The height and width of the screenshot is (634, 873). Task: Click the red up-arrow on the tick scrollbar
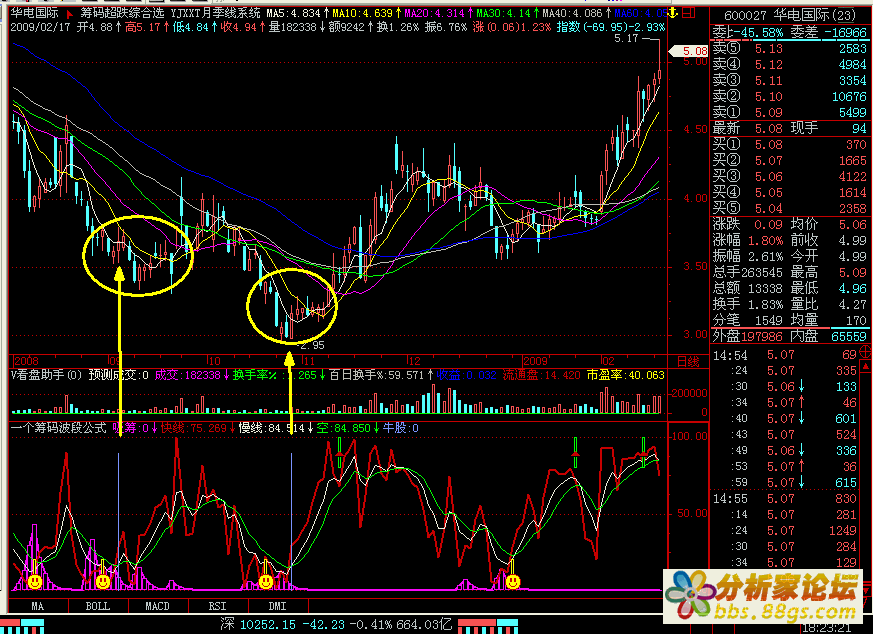866,366
